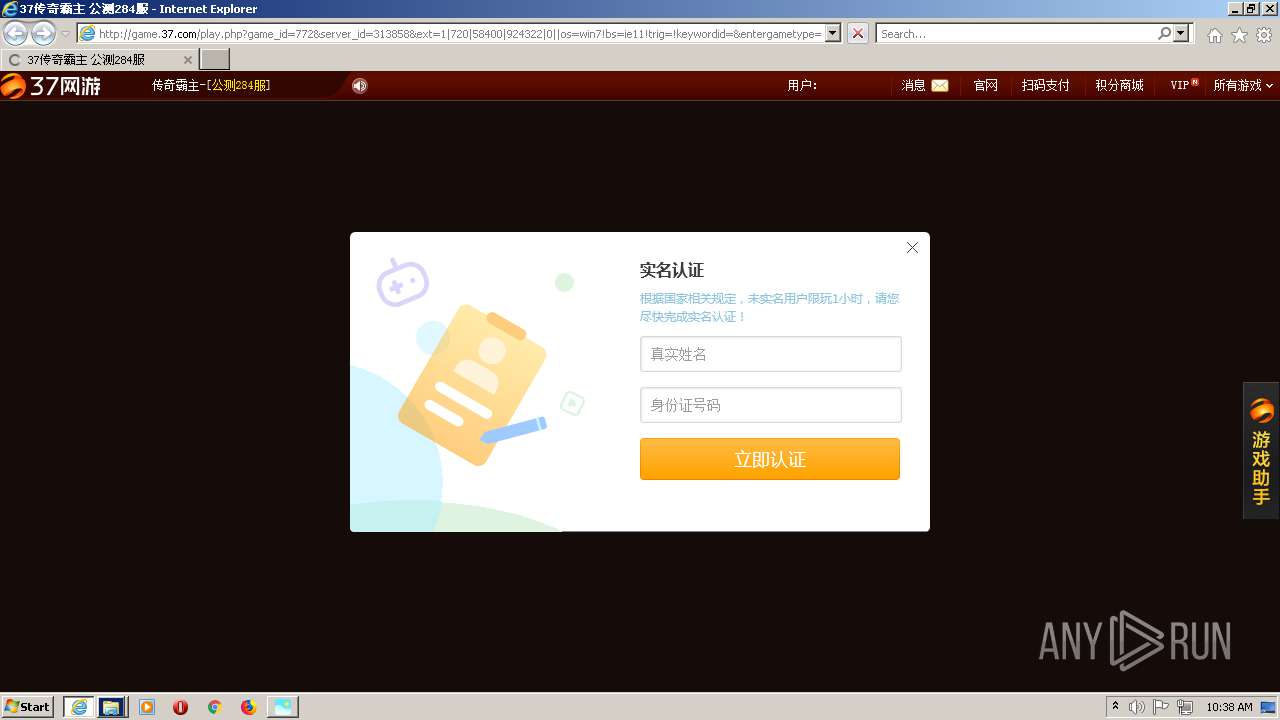Open the picture app taskbar icon
Image resolution: width=1280 pixels, height=720 pixels.
coord(283,707)
